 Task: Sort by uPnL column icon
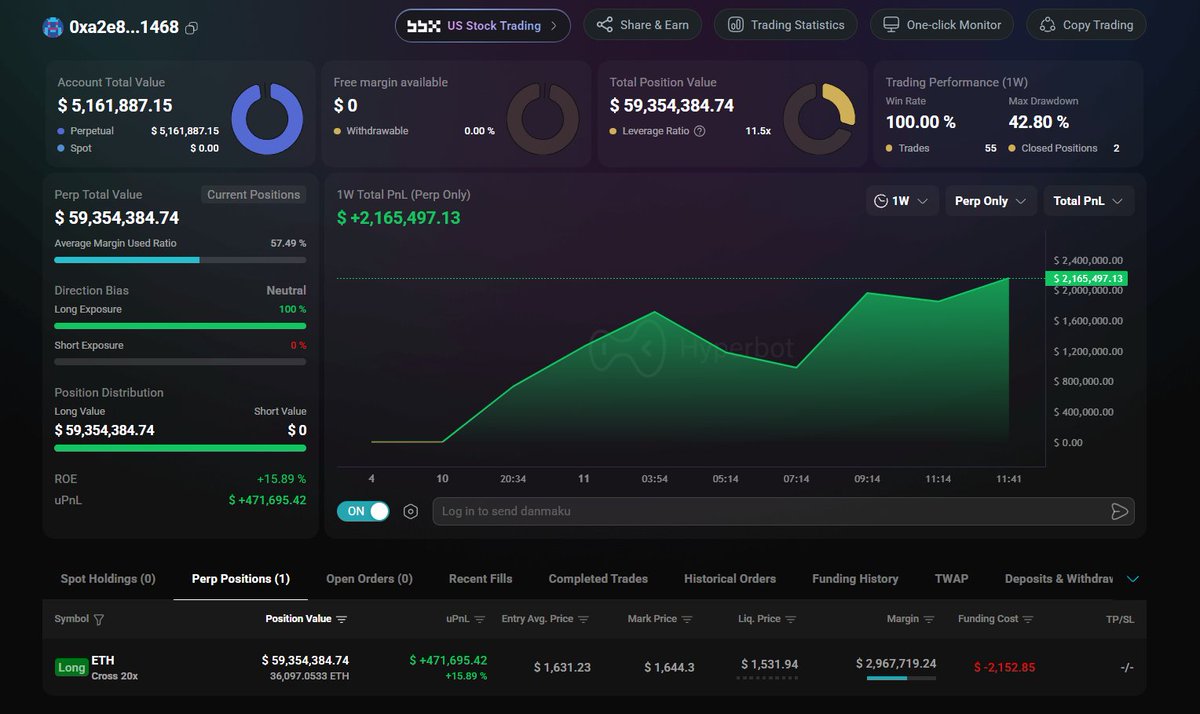479,619
